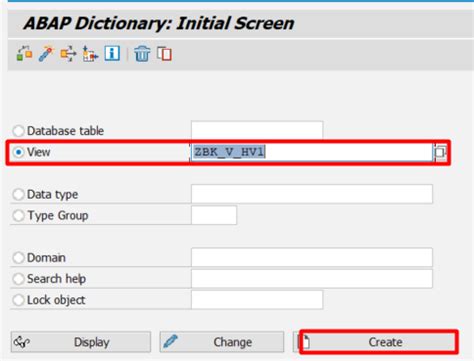Click the Activate wand toolbar icon

click(46, 54)
